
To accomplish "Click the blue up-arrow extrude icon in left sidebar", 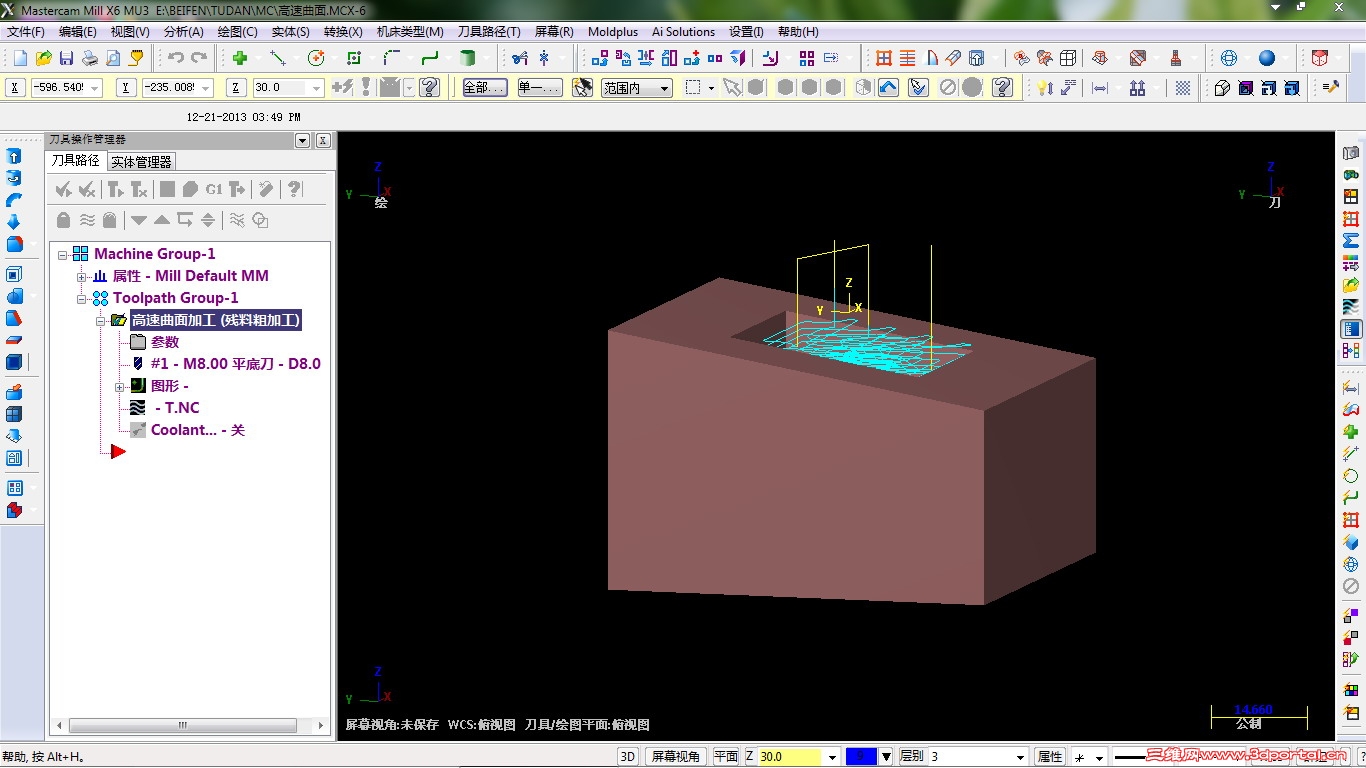I will 14,156.
